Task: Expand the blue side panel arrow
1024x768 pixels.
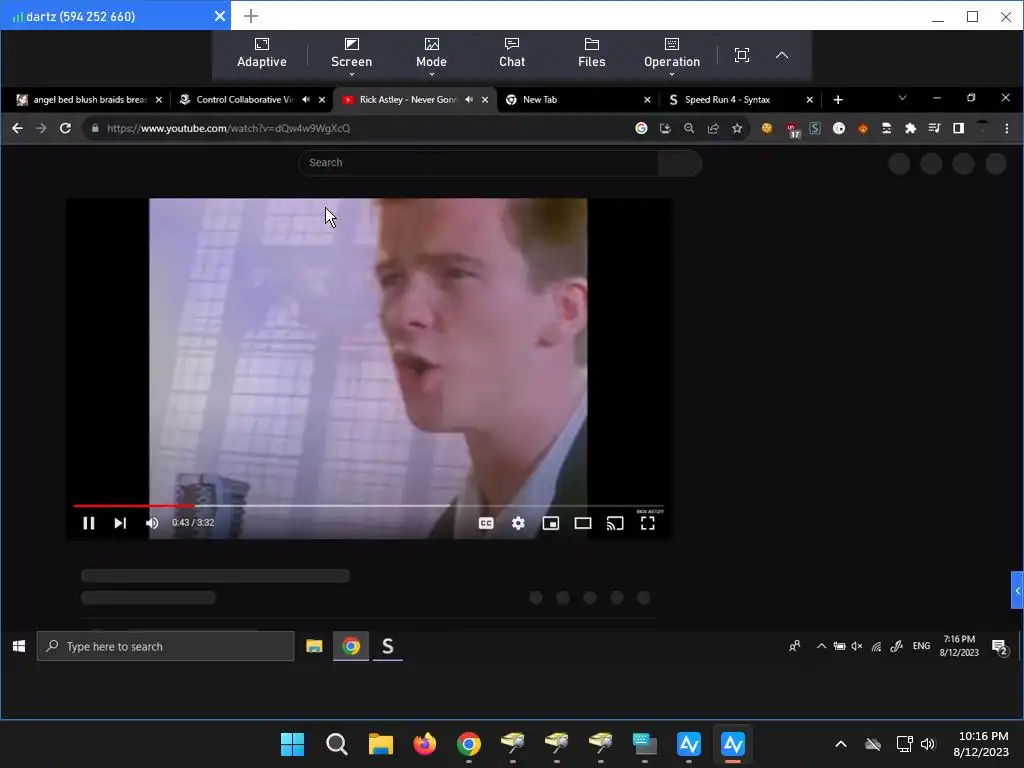Action: (x=1017, y=590)
